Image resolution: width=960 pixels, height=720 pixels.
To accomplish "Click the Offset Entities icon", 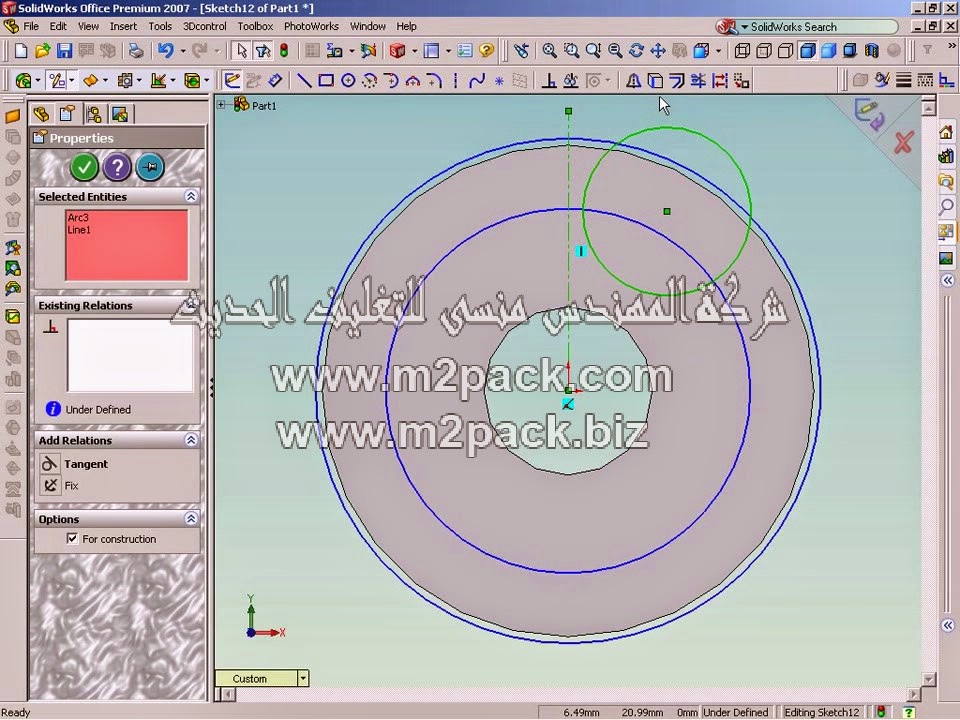I will (677, 80).
